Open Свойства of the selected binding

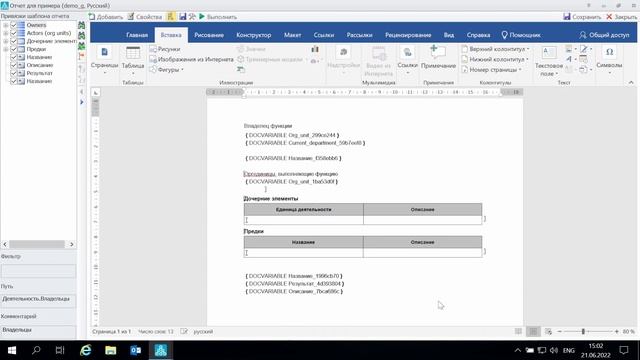tap(144, 17)
